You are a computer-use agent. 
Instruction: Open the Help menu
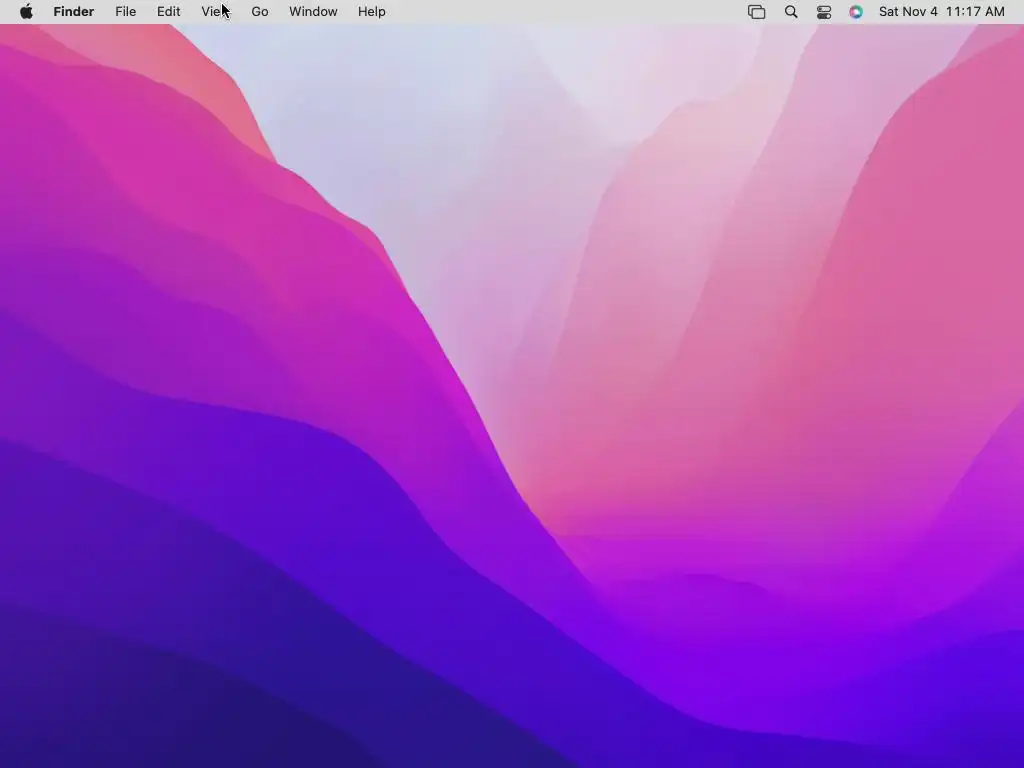point(372,12)
